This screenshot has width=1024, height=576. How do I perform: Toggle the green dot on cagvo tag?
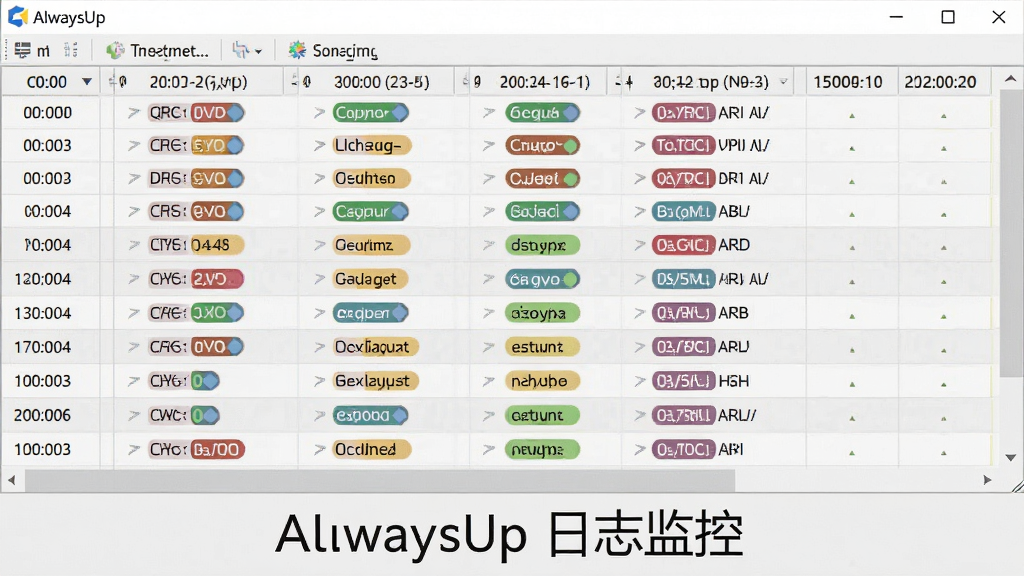point(571,280)
